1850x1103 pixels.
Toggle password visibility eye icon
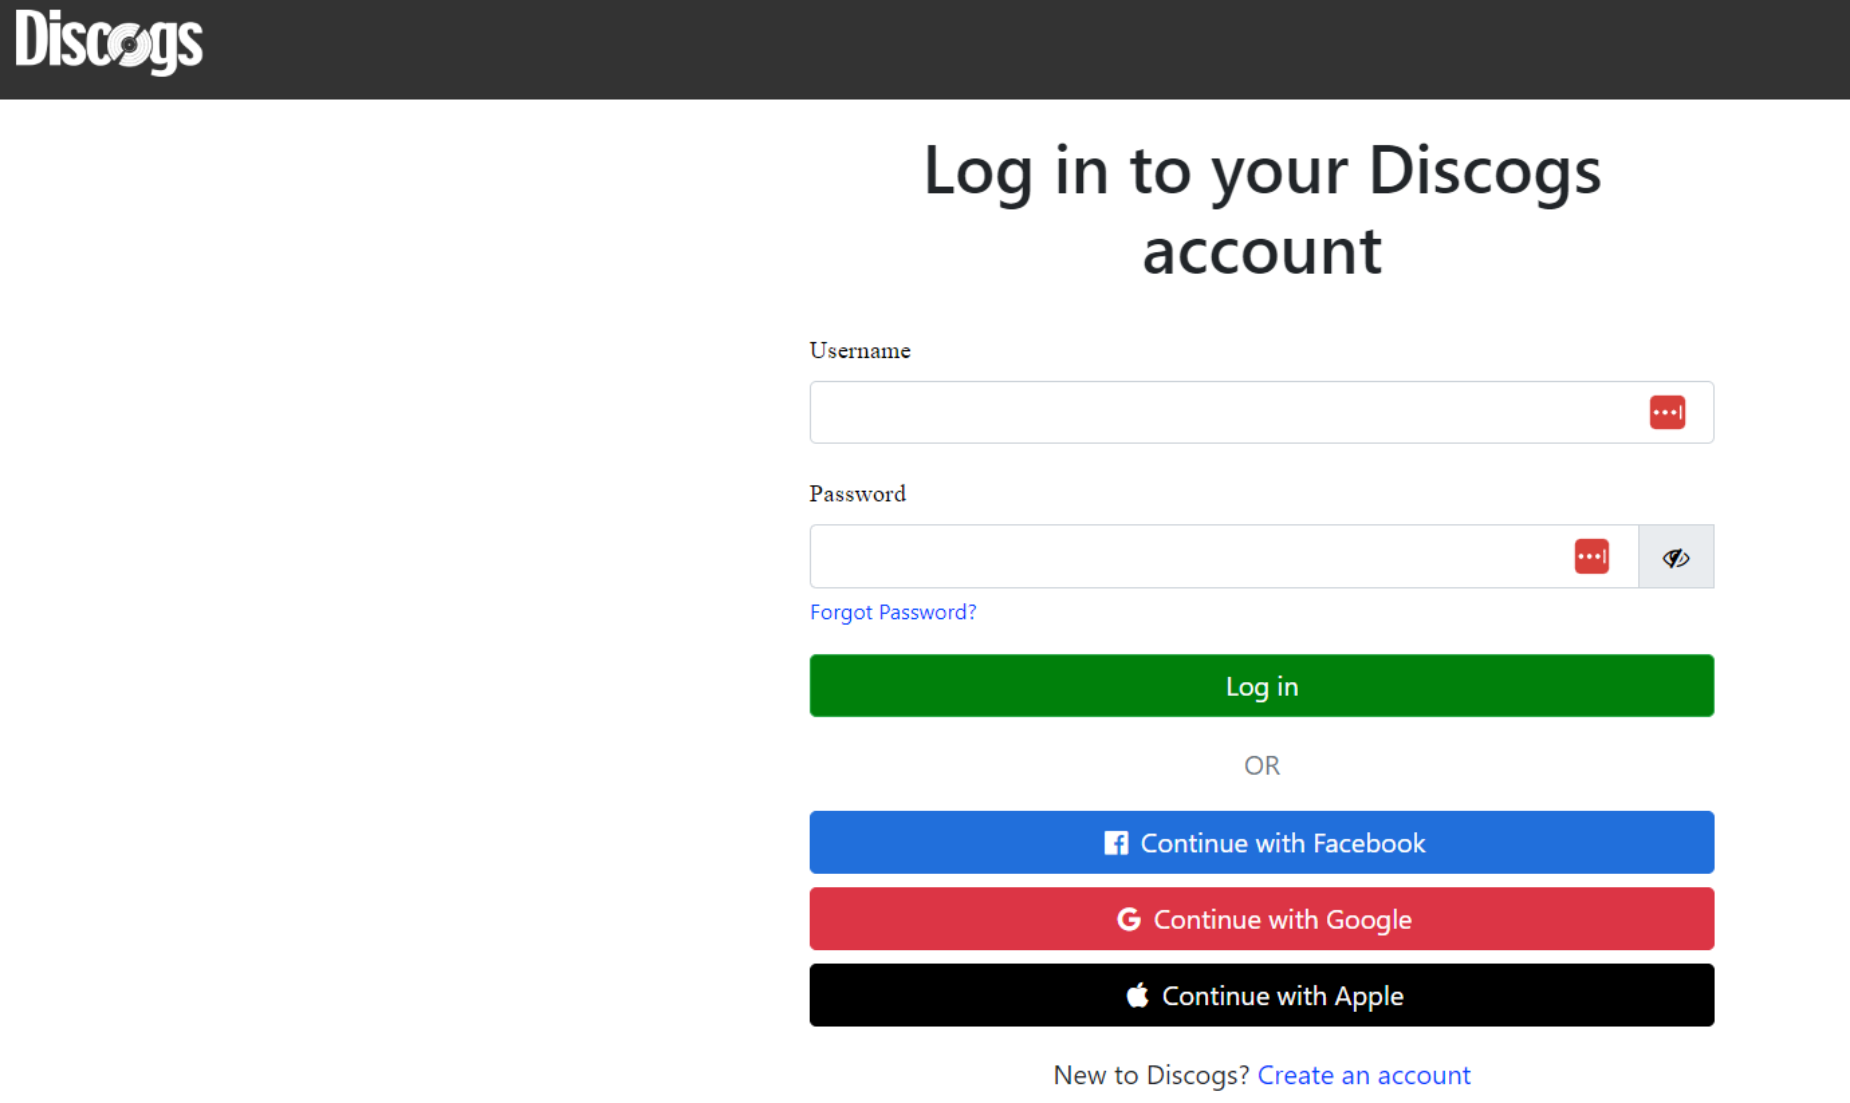coord(1676,557)
